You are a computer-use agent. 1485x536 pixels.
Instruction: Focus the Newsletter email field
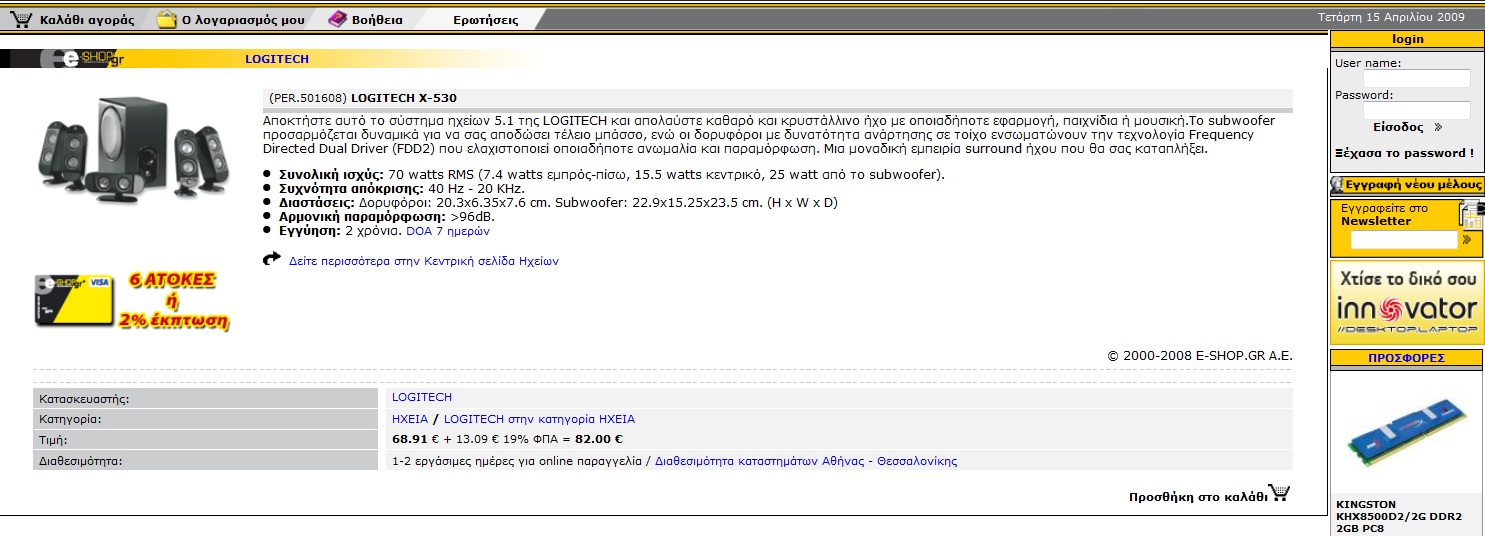(x=1404, y=240)
